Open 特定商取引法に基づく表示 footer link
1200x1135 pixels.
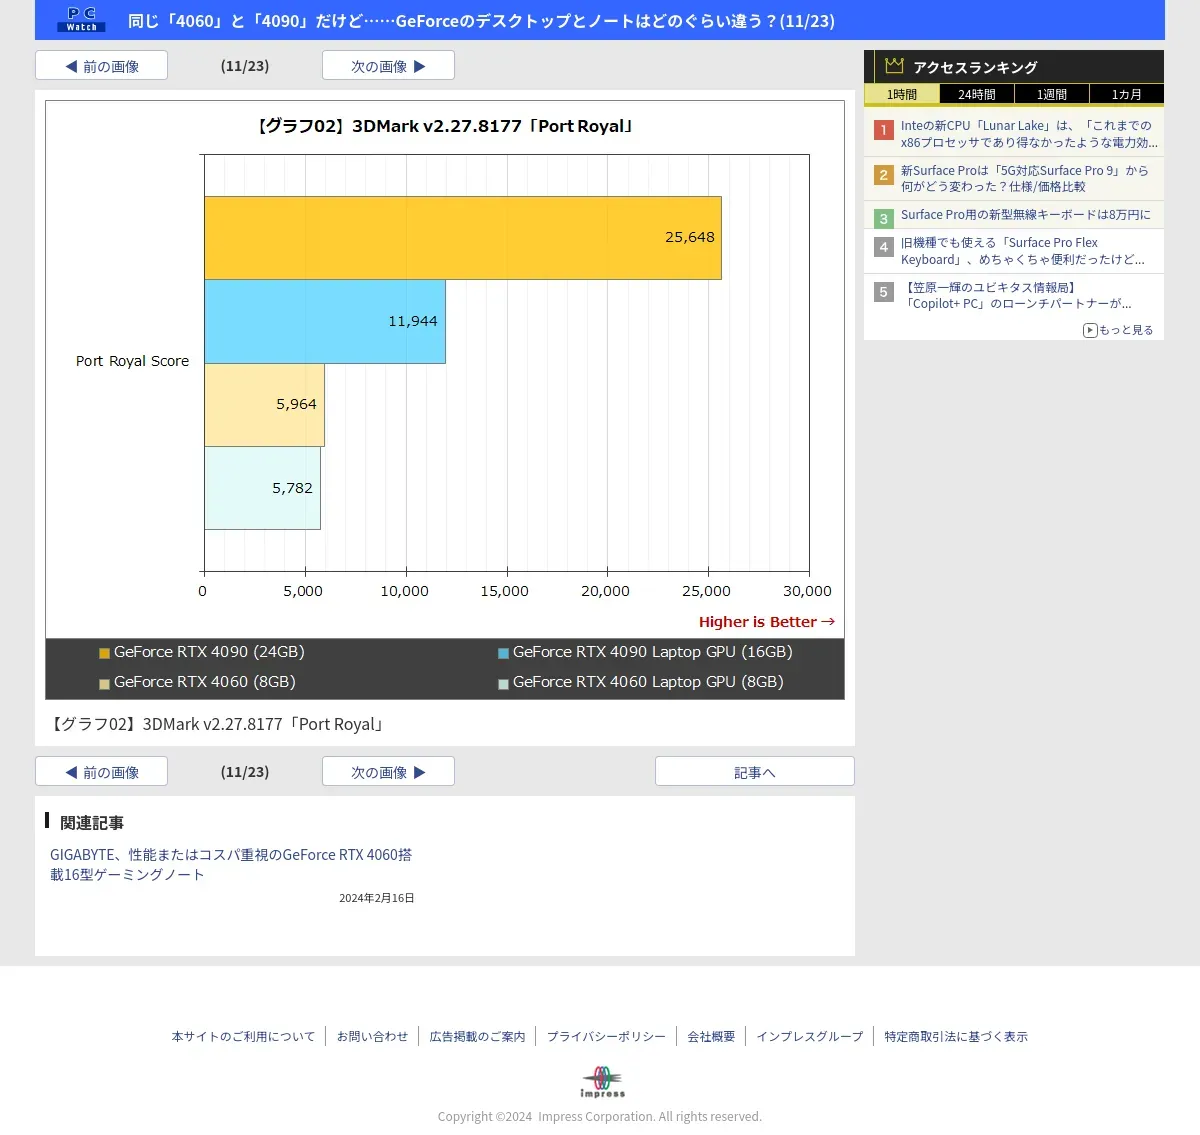click(x=956, y=1037)
